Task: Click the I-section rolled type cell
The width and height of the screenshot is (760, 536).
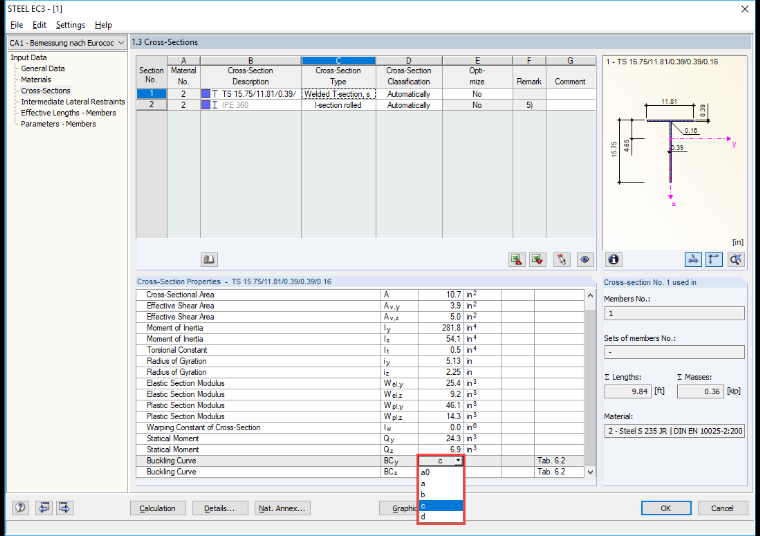Action: (x=338, y=105)
